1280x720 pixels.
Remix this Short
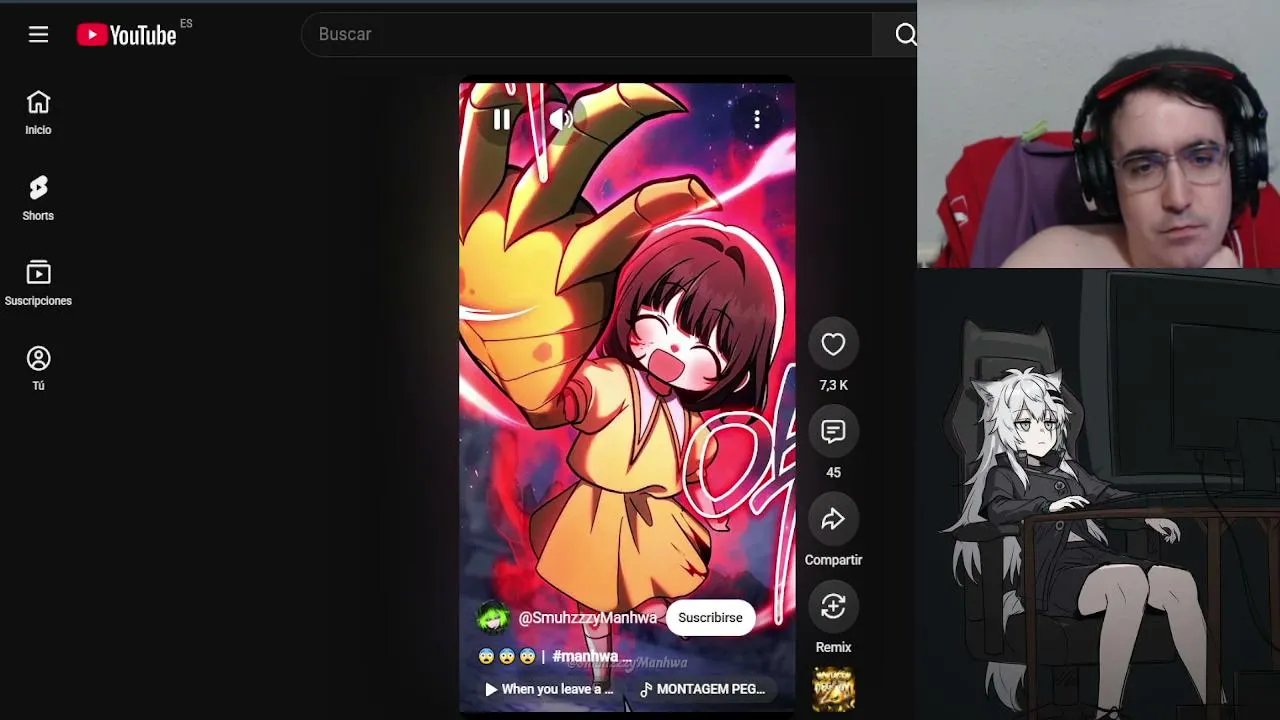point(833,606)
